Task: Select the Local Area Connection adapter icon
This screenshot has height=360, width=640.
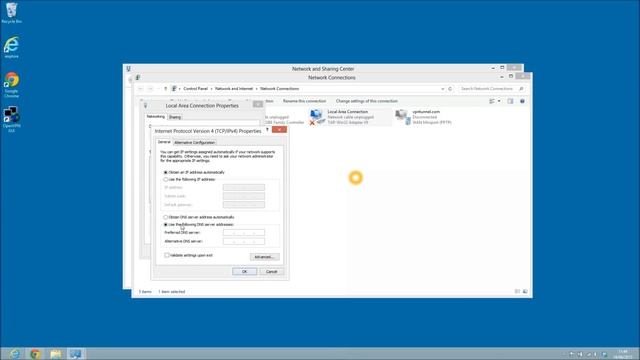Action: (x=316, y=116)
